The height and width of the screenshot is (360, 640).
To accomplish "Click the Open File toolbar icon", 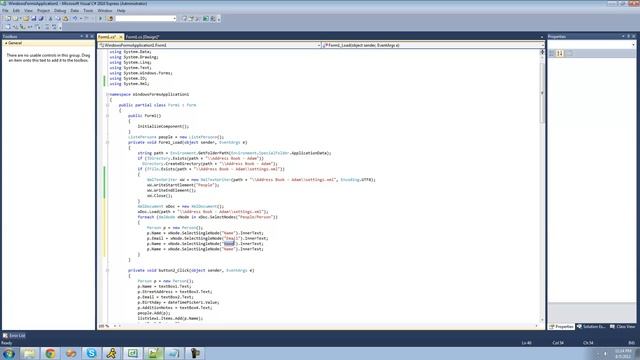I will coord(26,18).
